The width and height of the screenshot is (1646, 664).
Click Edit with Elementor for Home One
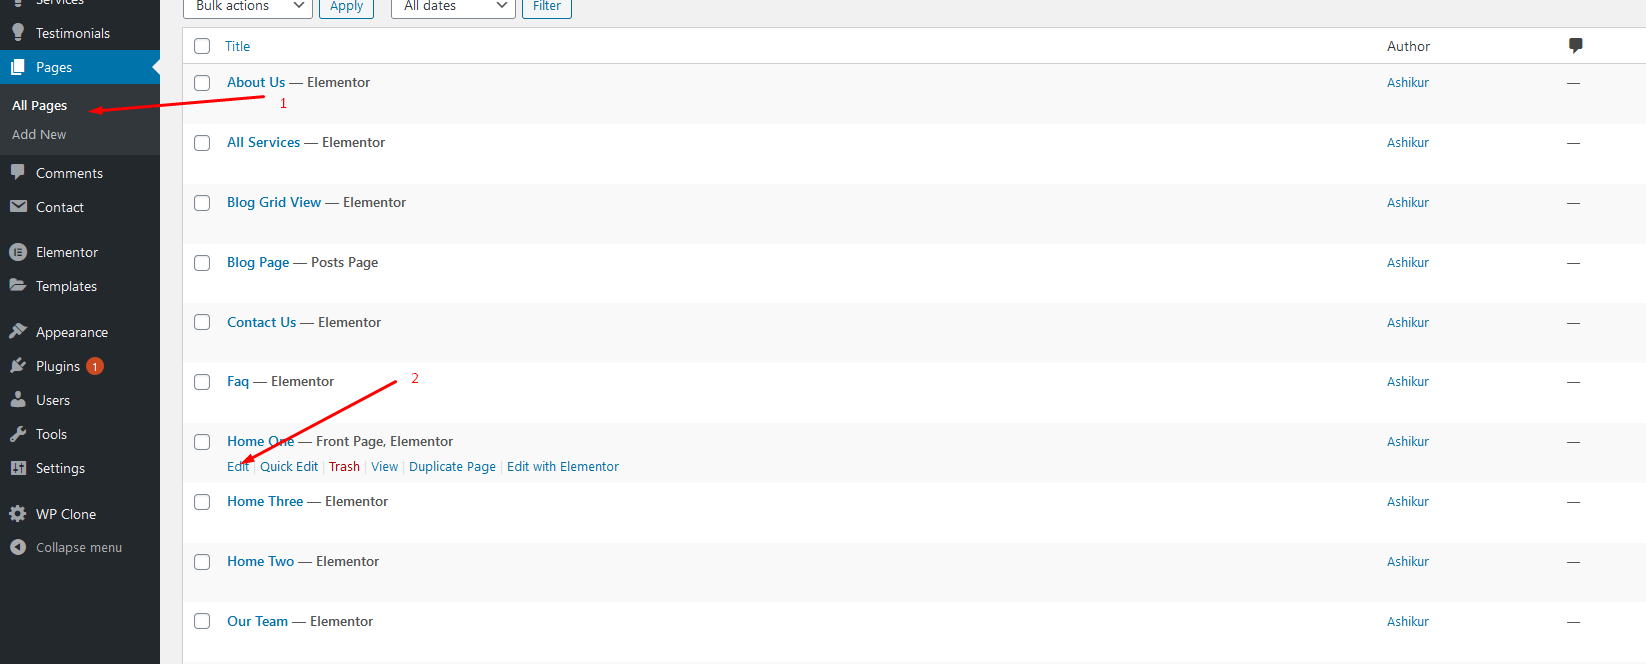pyautogui.click(x=562, y=466)
